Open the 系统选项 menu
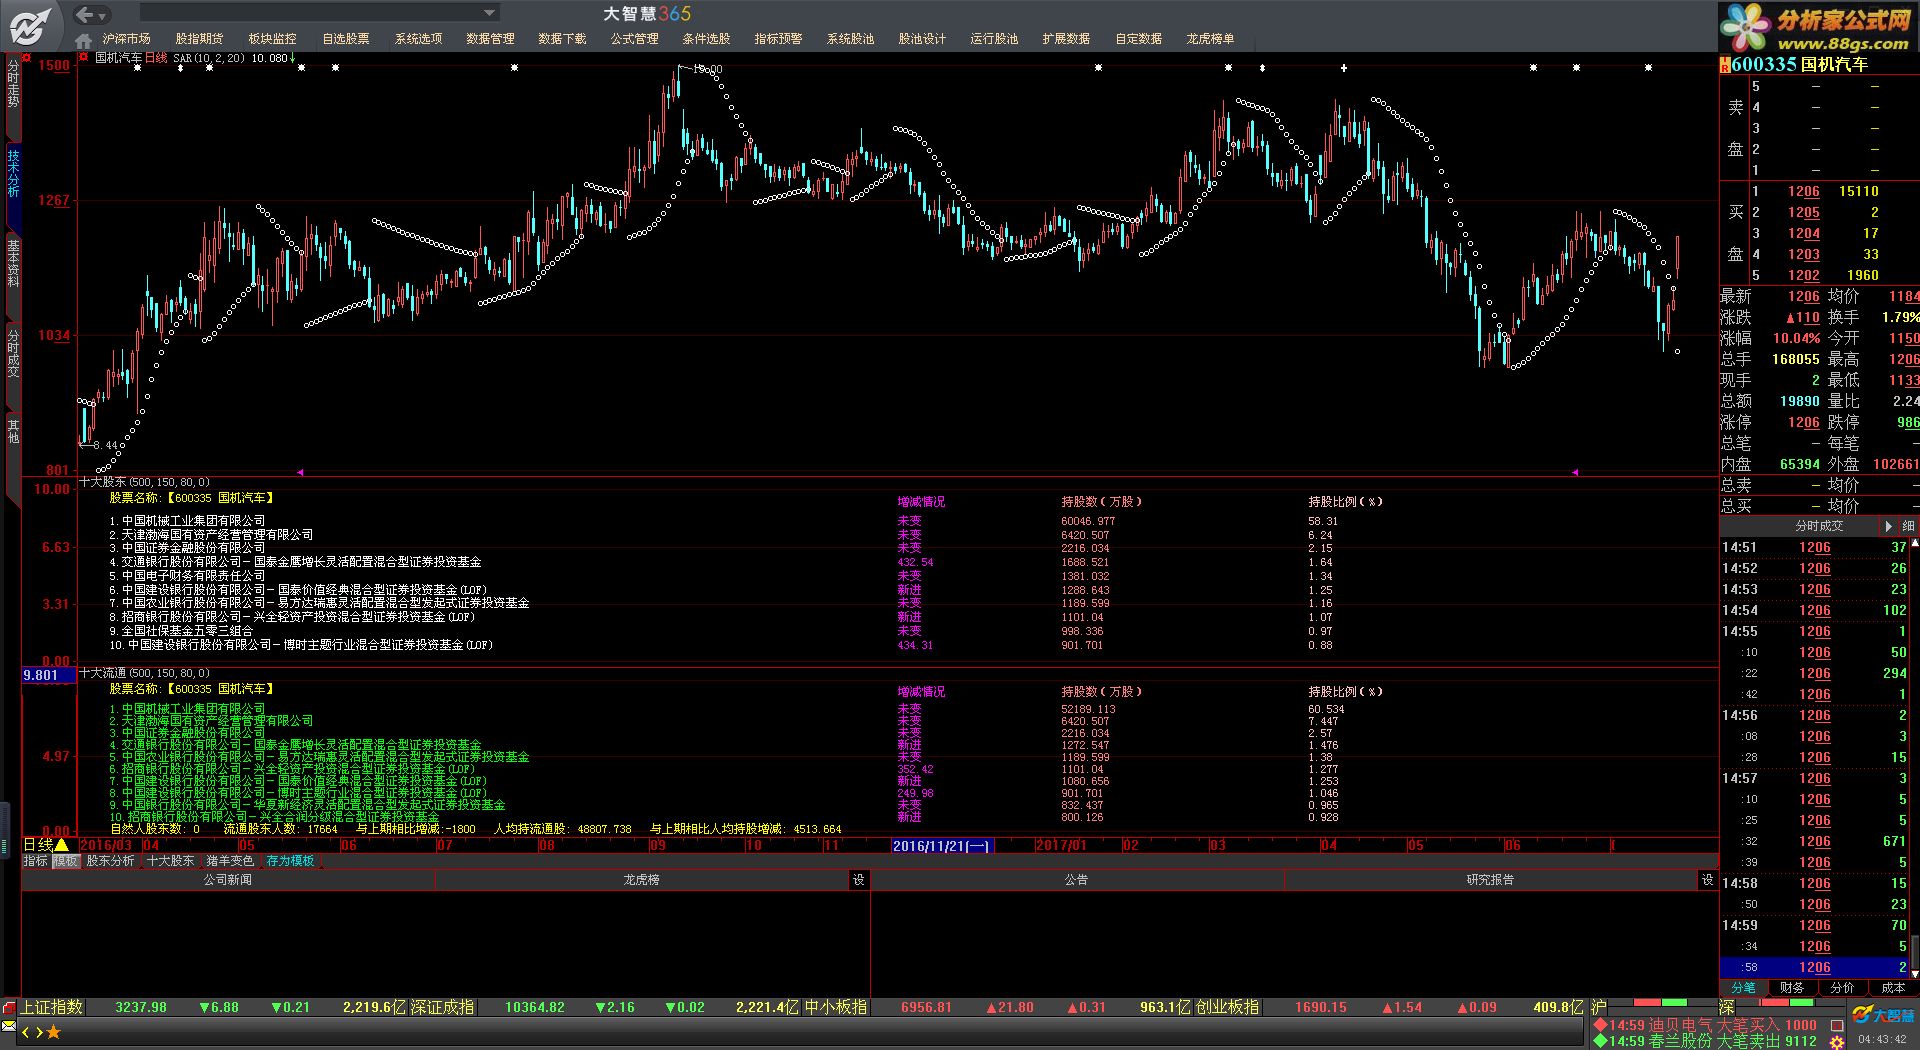 (418, 39)
